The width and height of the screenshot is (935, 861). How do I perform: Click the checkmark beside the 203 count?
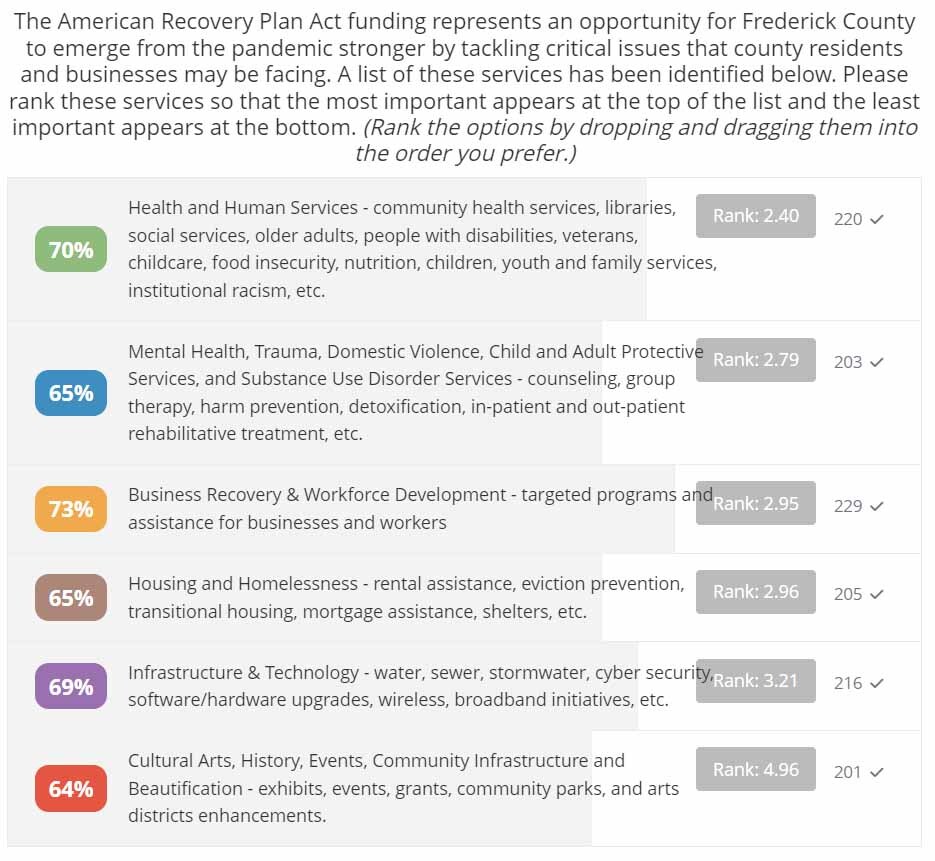[877, 362]
